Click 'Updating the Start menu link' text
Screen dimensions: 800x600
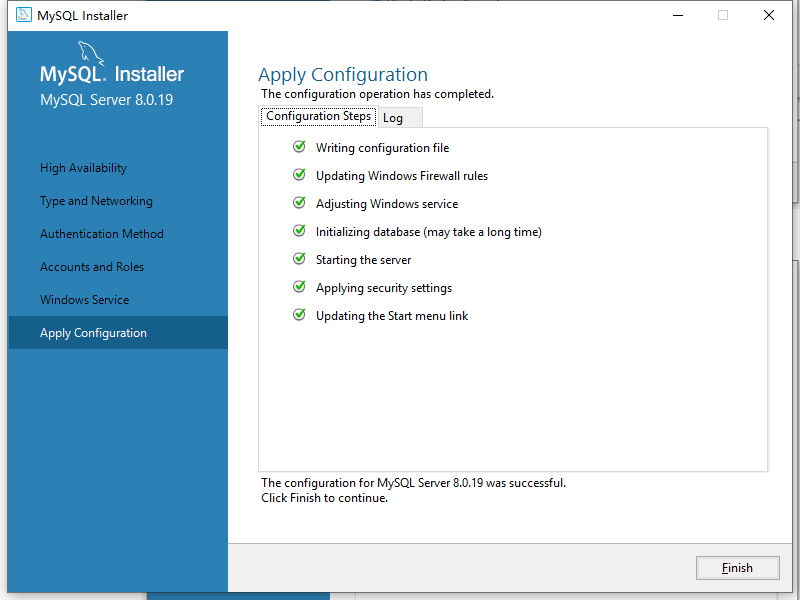pyautogui.click(x=392, y=316)
